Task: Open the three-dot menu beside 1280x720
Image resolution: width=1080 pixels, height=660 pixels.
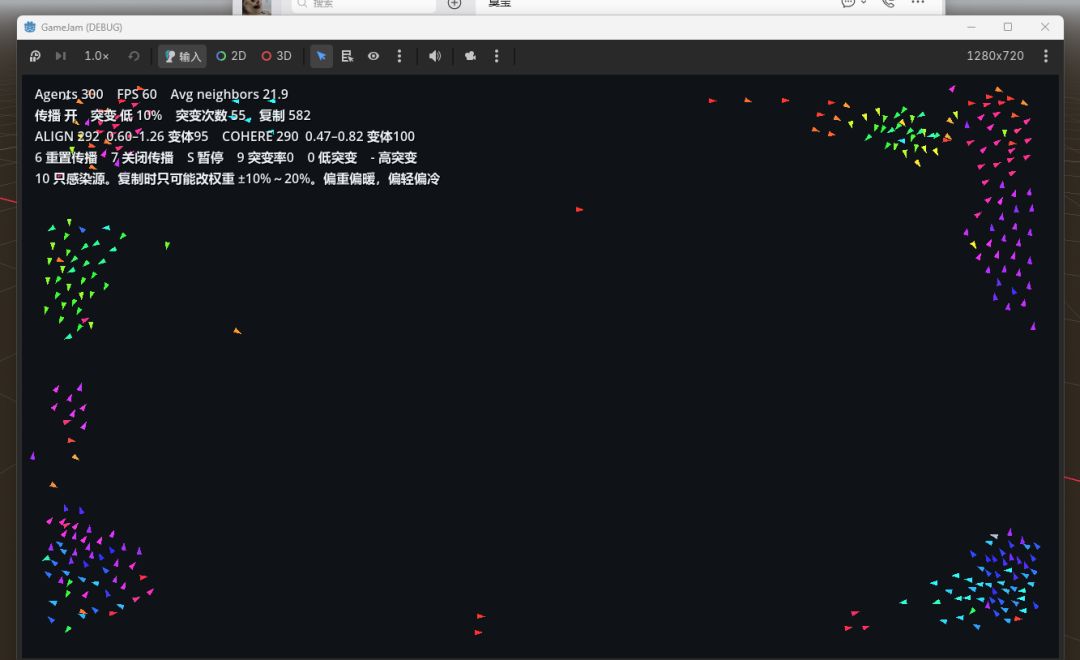Action: (1046, 56)
